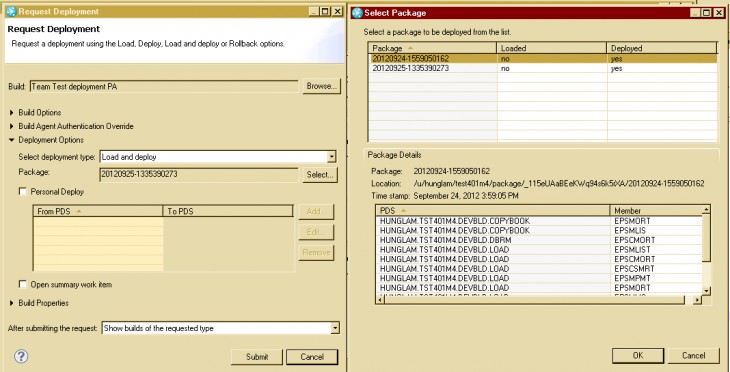This screenshot has height=372, width=730.
Task: Click the members table scroll down arrow
Action: click(706, 291)
